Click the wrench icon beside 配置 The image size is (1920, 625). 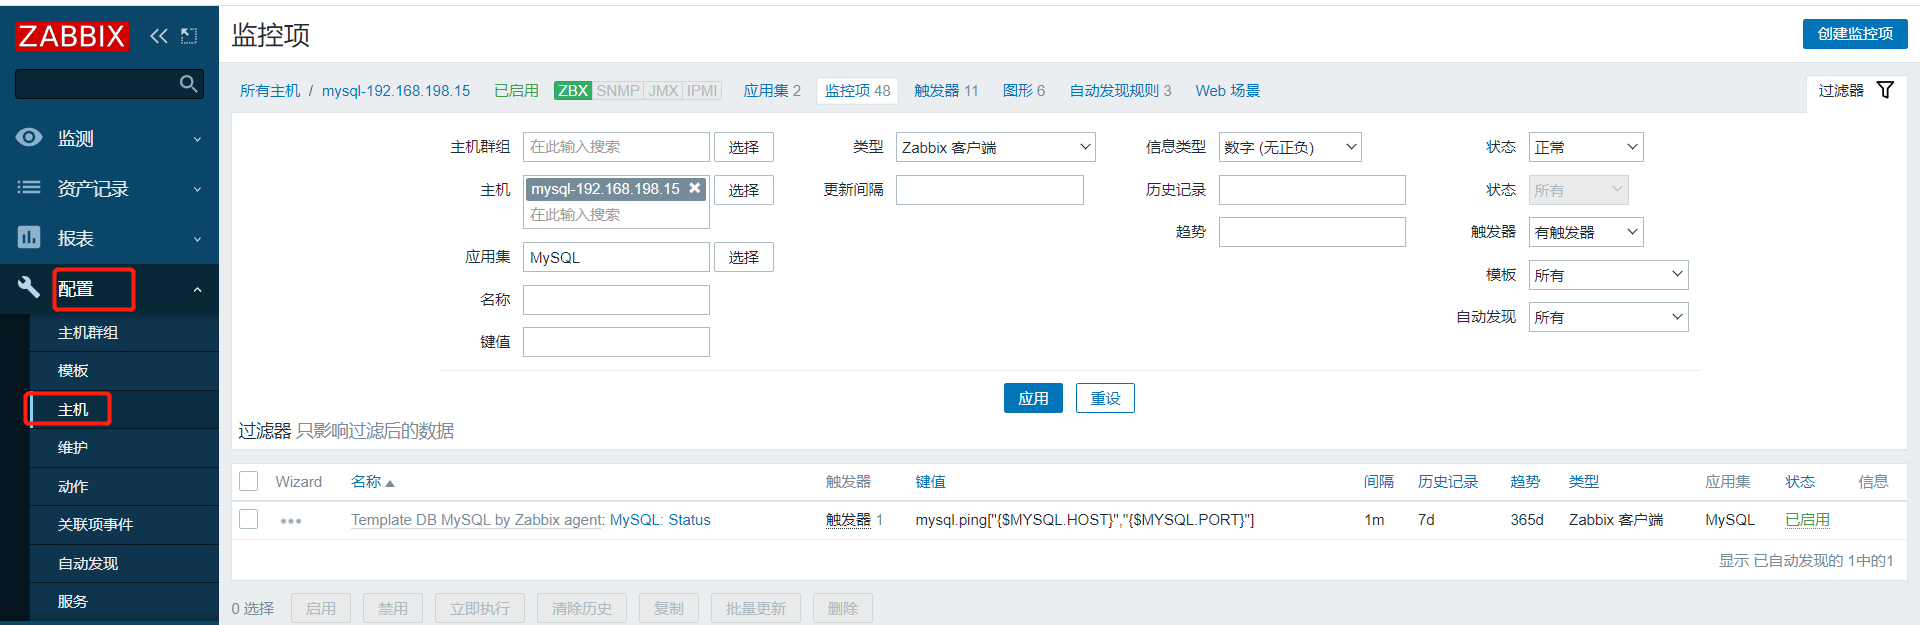pyautogui.click(x=29, y=288)
